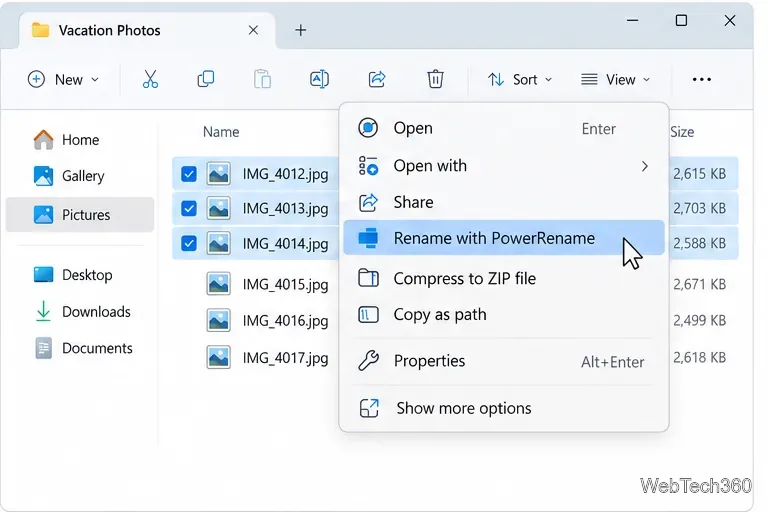Uncheck the IMG_4014.jpg checkbox
The width and height of the screenshot is (768, 512).
[x=189, y=243]
